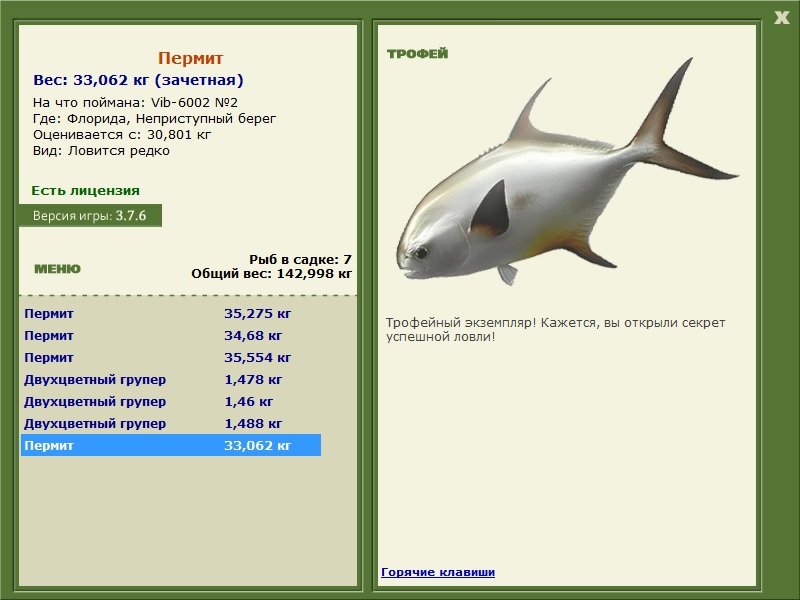The width and height of the screenshot is (800, 600).
Task: Click the highlighted Пермит 33,062 кг row
Action: 170,445
